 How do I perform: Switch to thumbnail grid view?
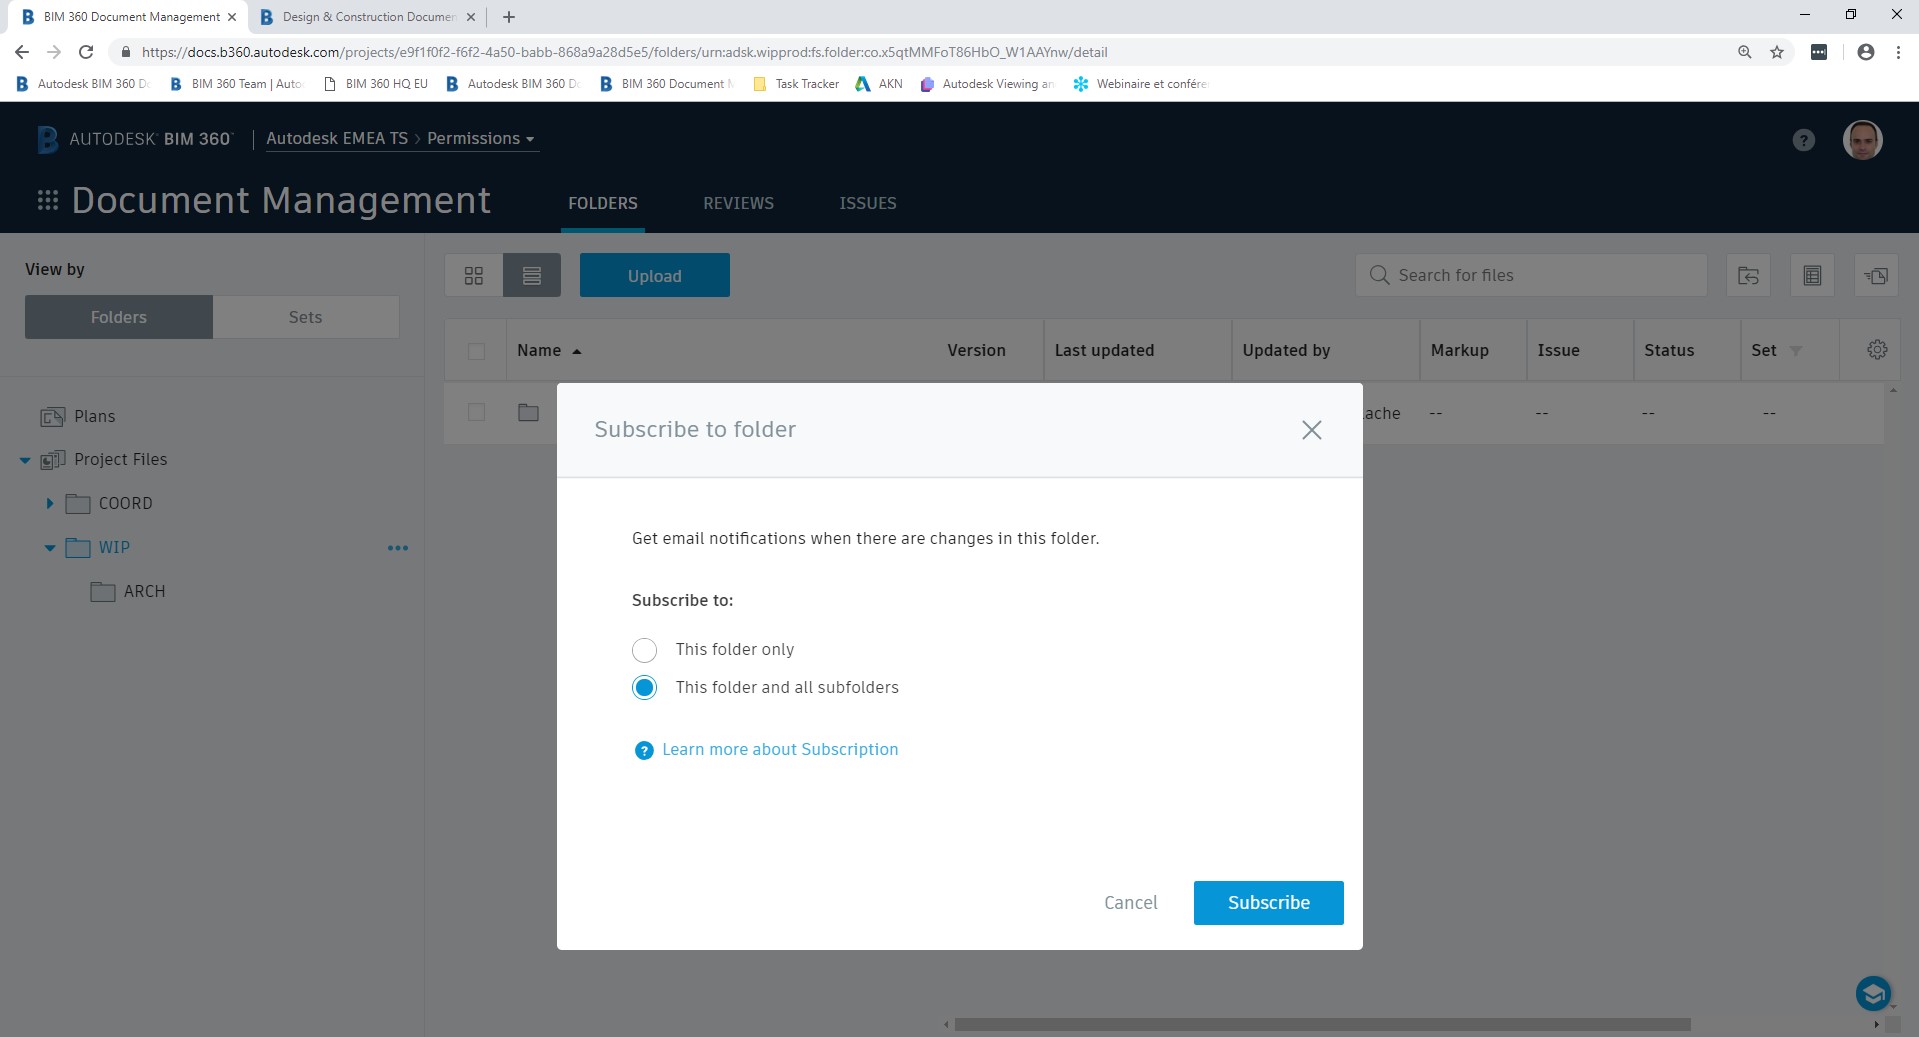473,275
